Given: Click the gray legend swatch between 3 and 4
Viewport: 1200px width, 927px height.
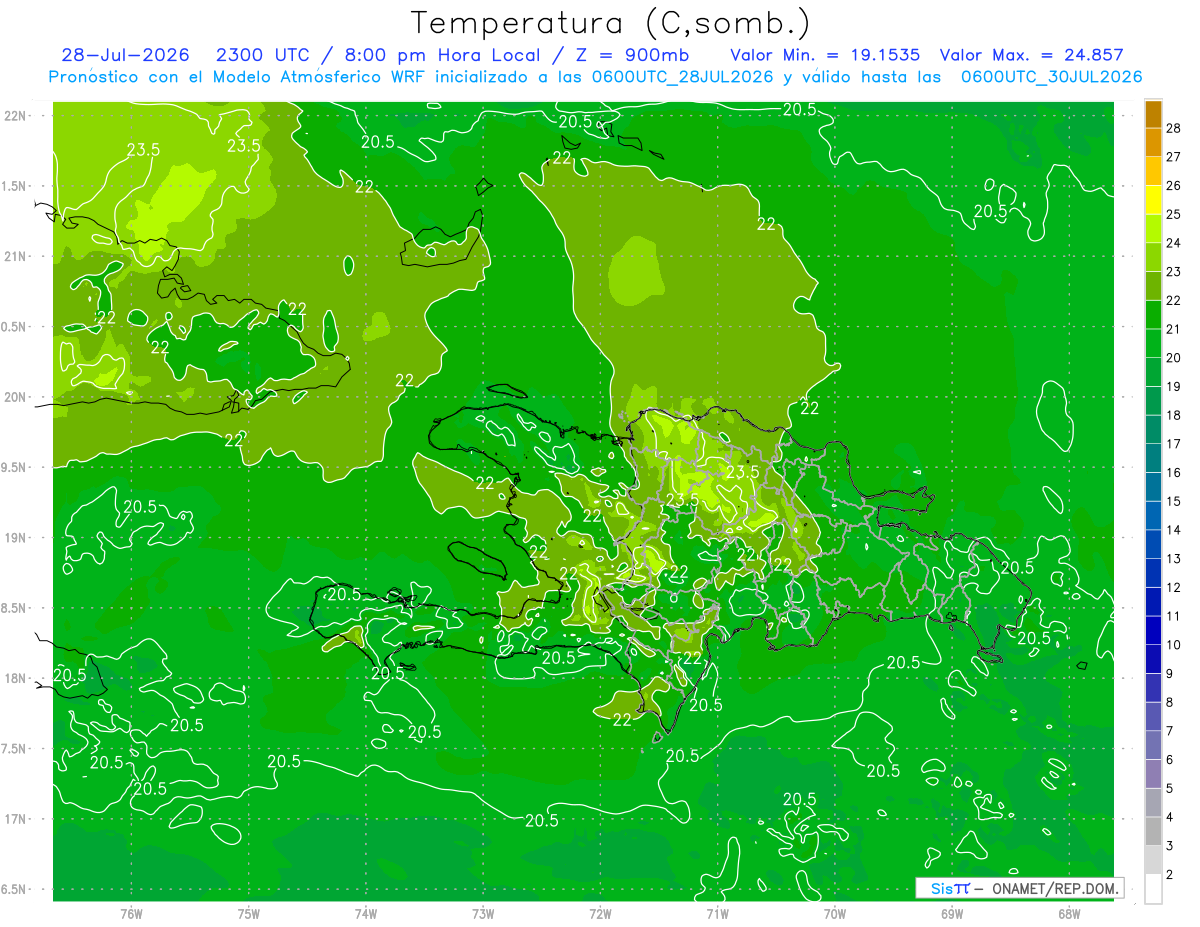Looking at the screenshot, I should (1153, 832).
